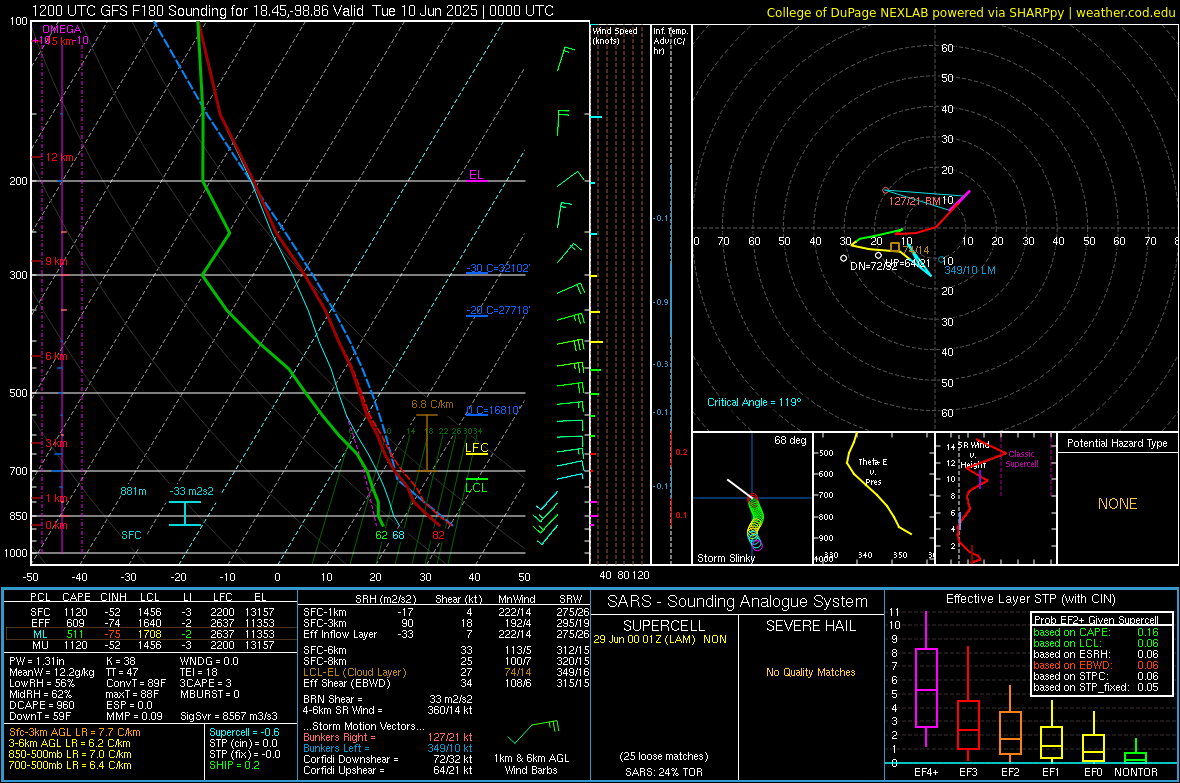Click the STP (cin) = 0.0 value
Image resolution: width=1180 pixels, height=783 pixels.
coord(243,743)
